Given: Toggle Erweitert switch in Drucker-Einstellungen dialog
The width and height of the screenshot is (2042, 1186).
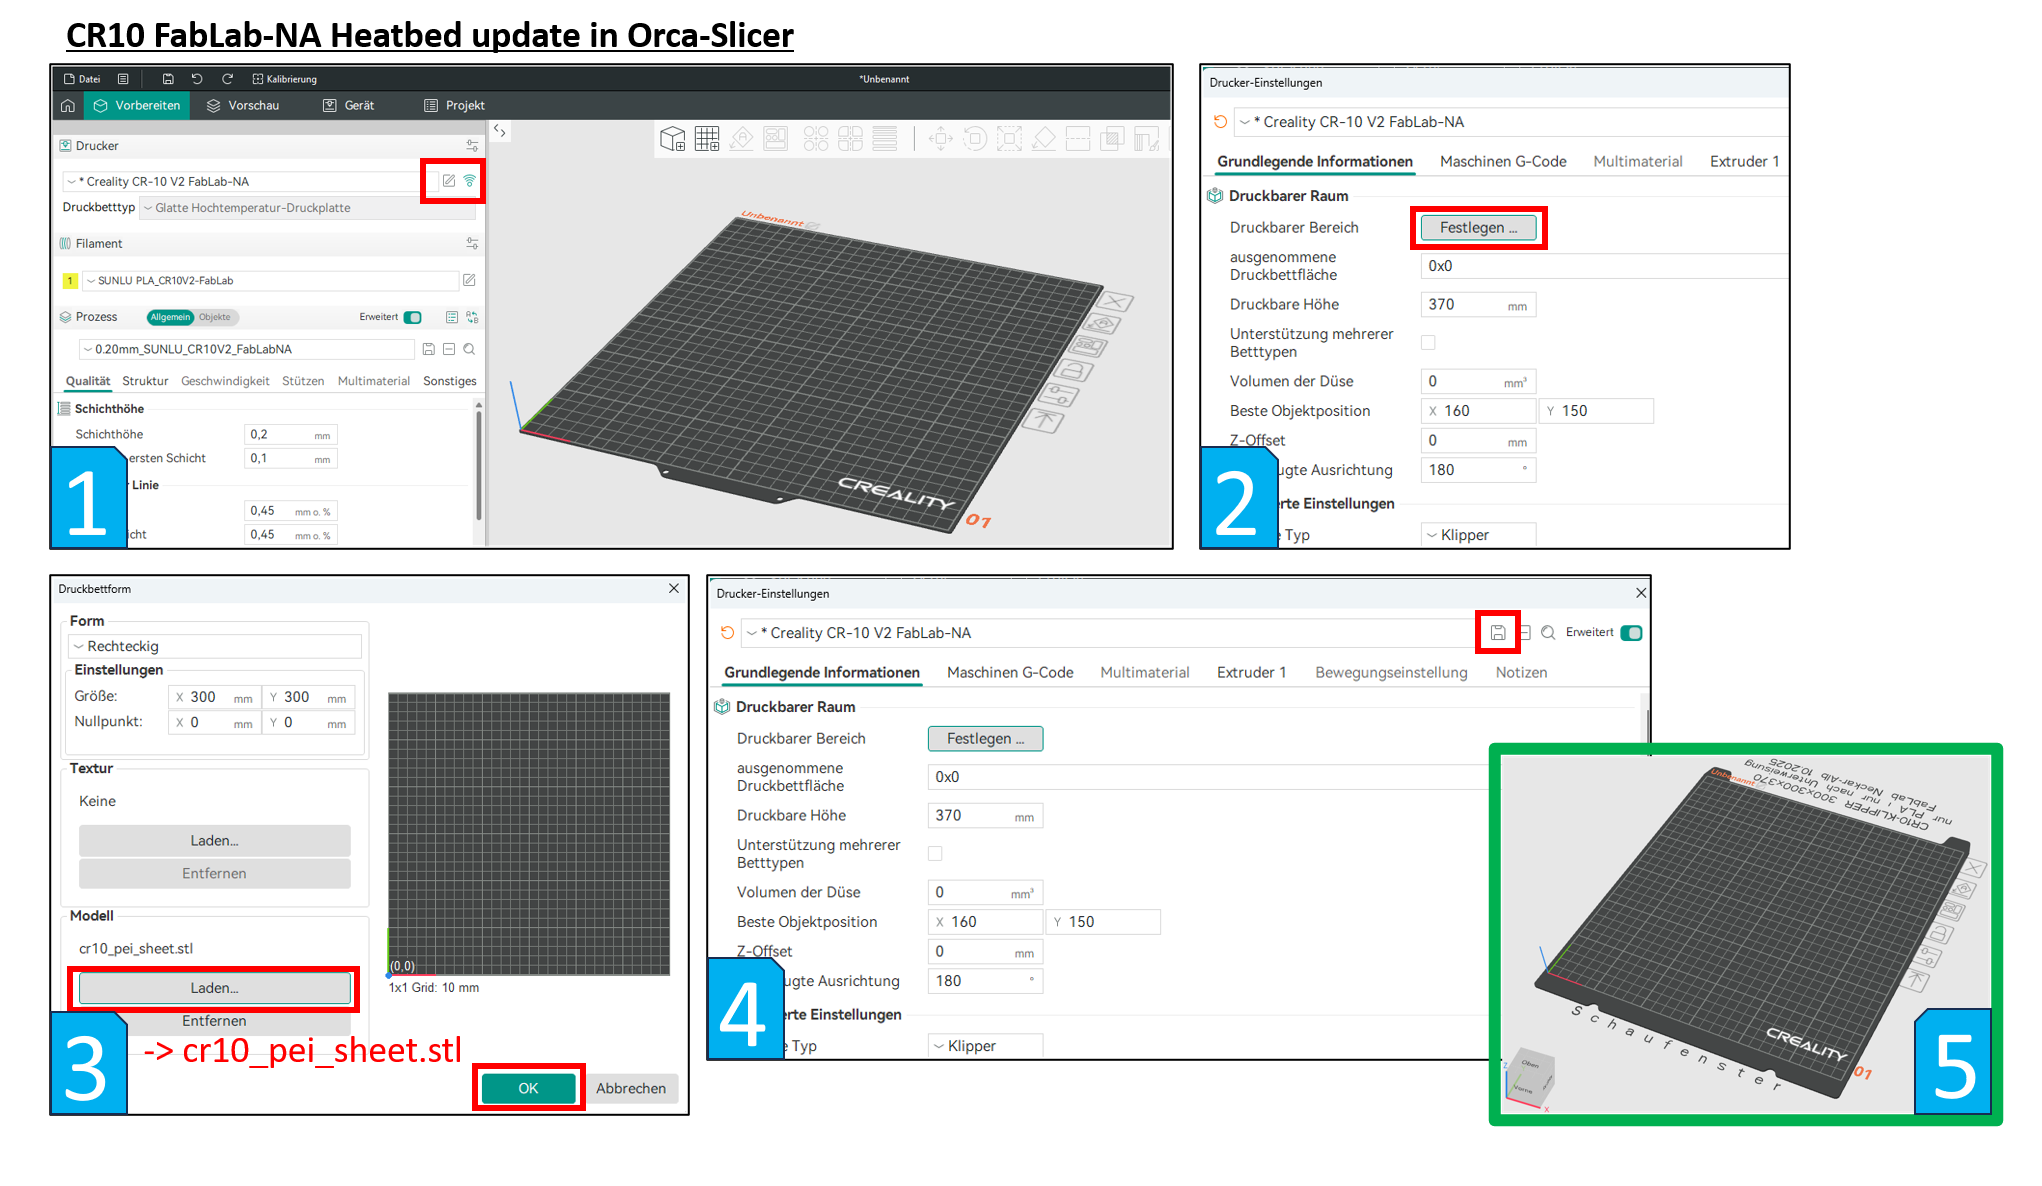Looking at the screenshot, I should tap(1631, 632).
